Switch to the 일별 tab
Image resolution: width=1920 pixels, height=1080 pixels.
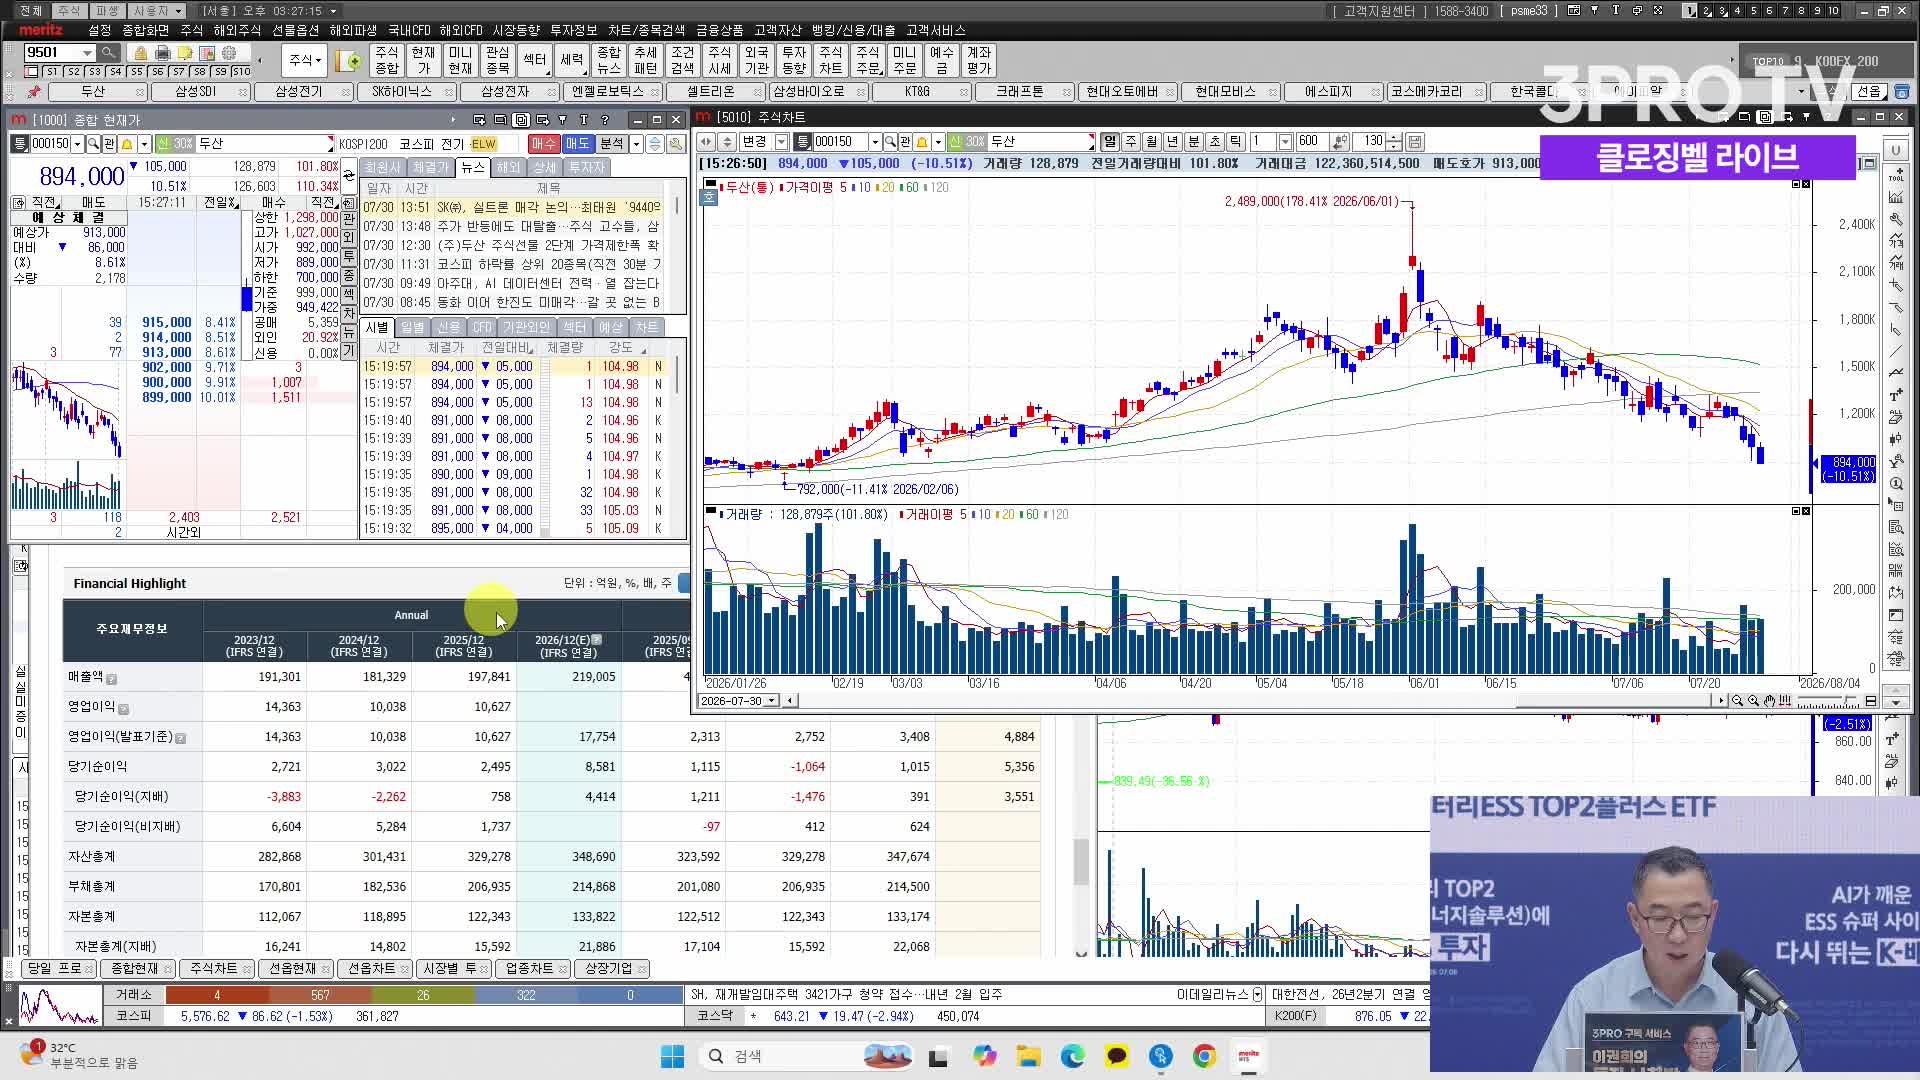[x=412, y=328]
